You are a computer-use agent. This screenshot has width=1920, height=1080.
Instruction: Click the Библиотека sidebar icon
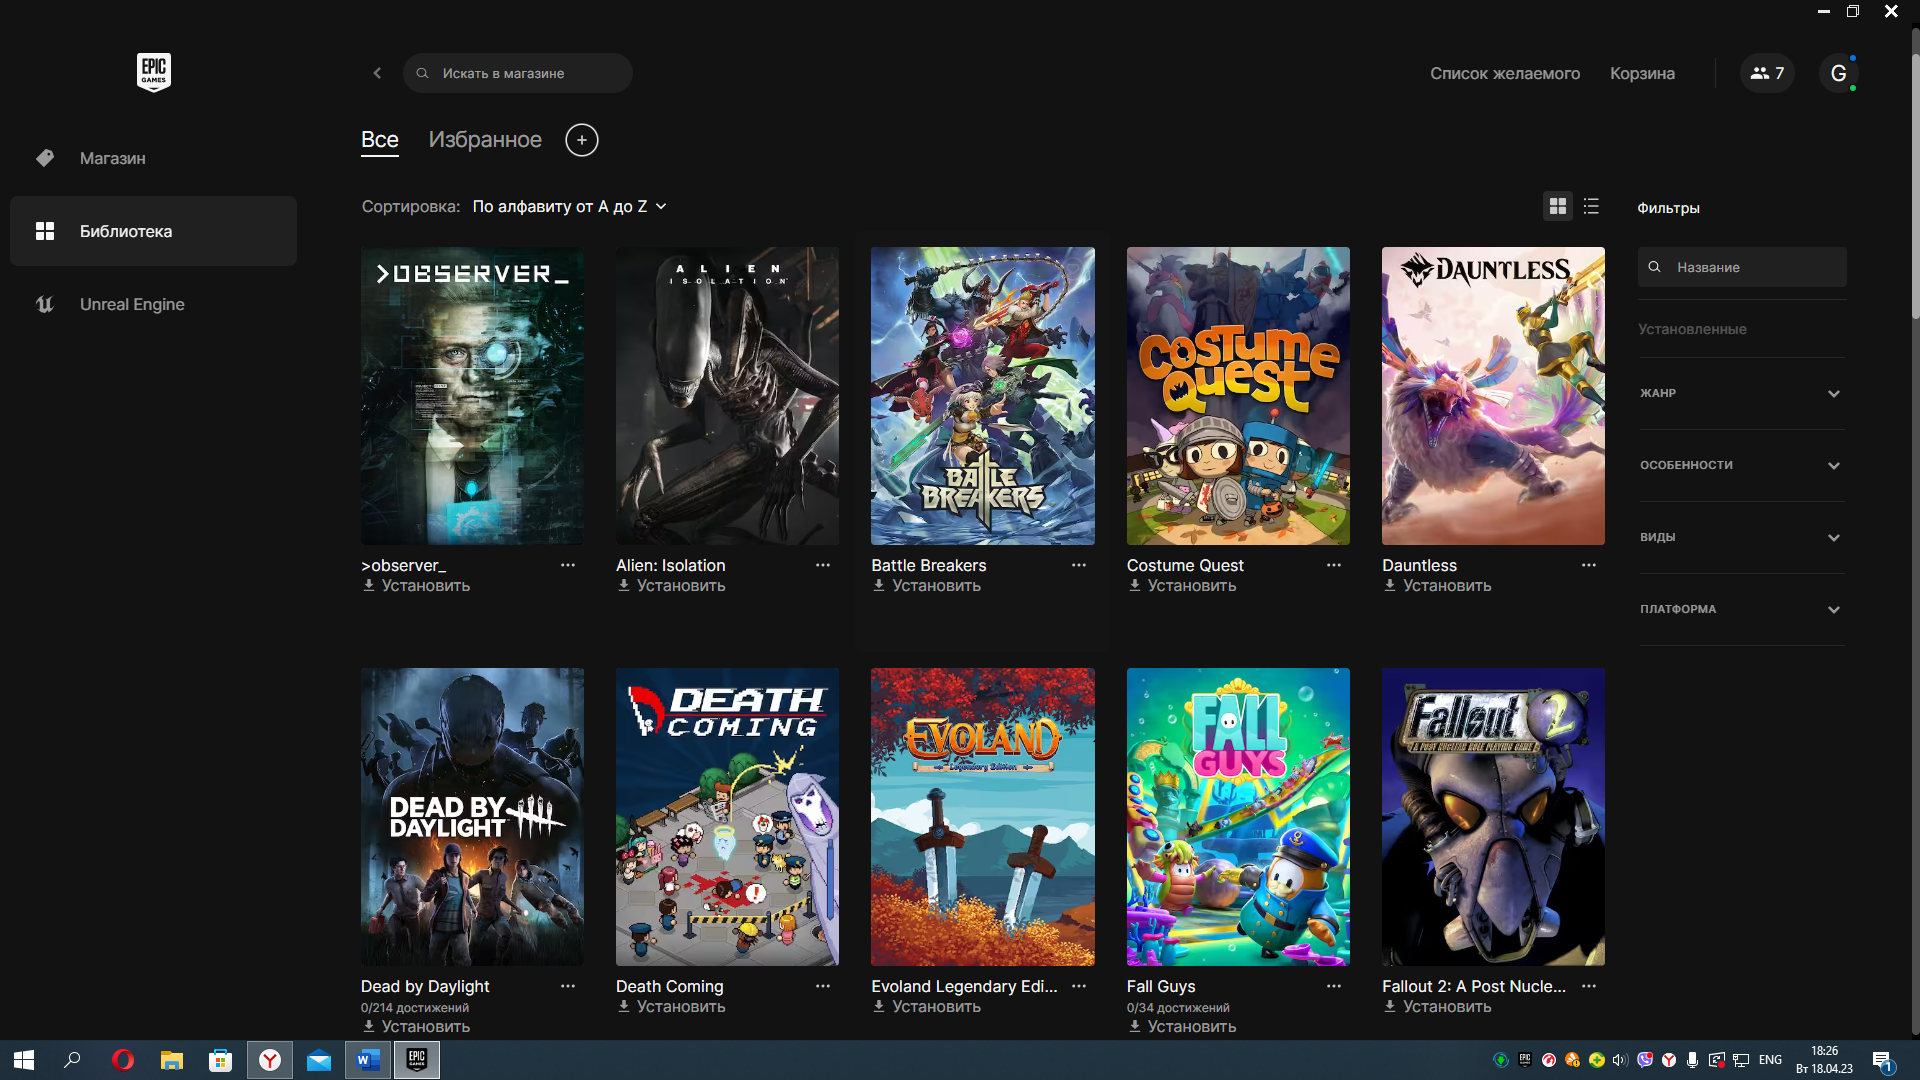click(47, 231)
